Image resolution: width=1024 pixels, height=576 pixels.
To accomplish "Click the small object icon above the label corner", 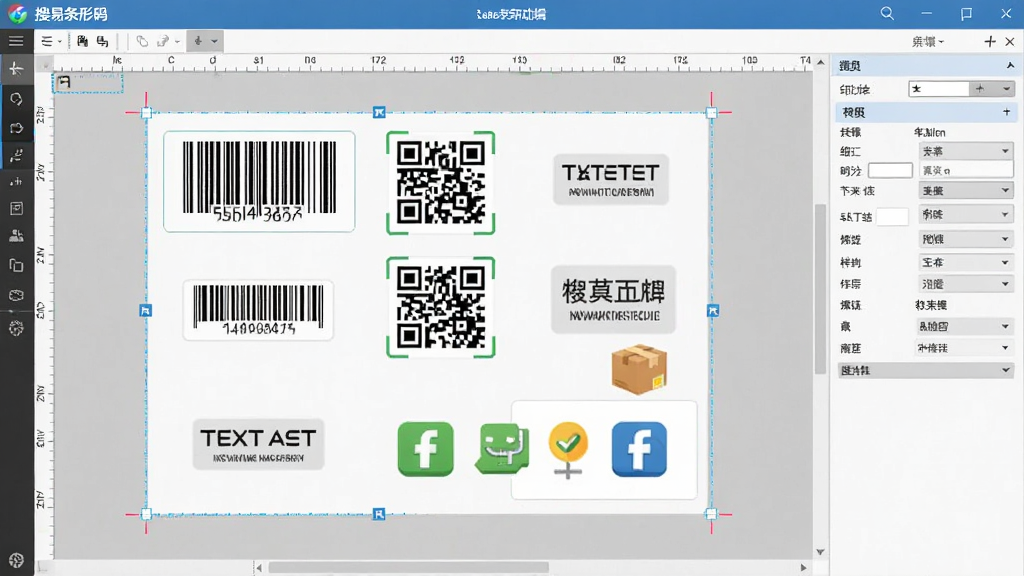I will tap(63, 82).
